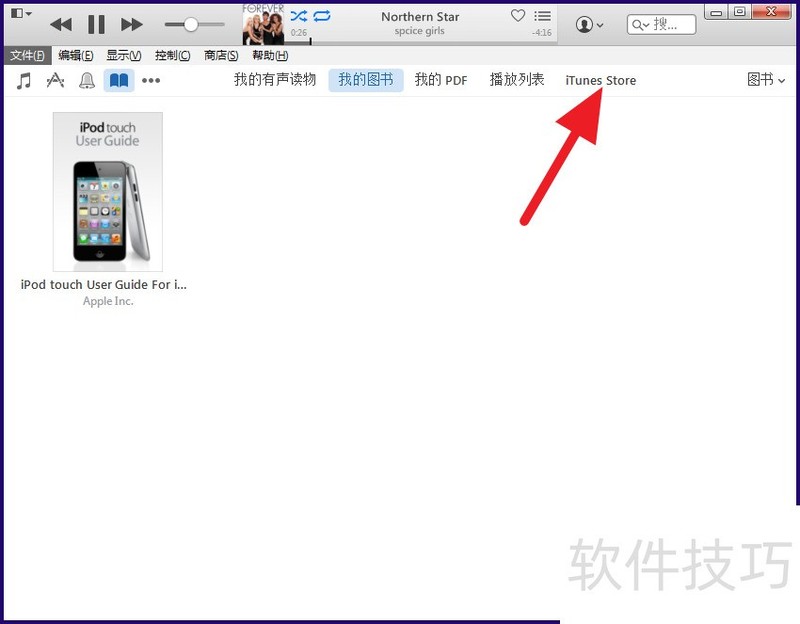800x624 pixels.
Task: Switch to the Apps library icon
Action: 55,80
